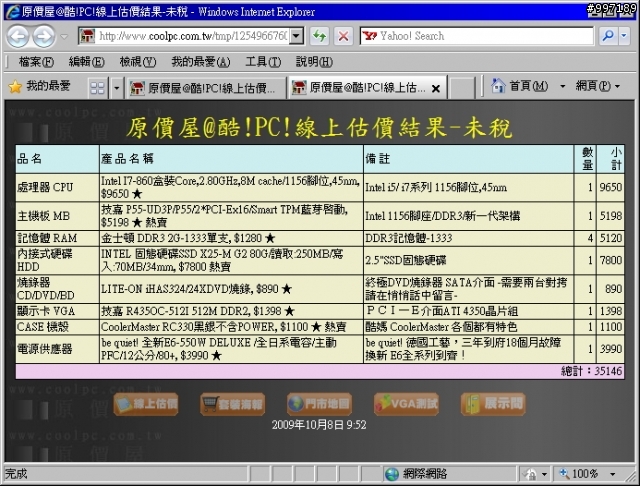Open the status bar security dropdown arrow
The height and width of the screenshot is (486, 640).
544,474
